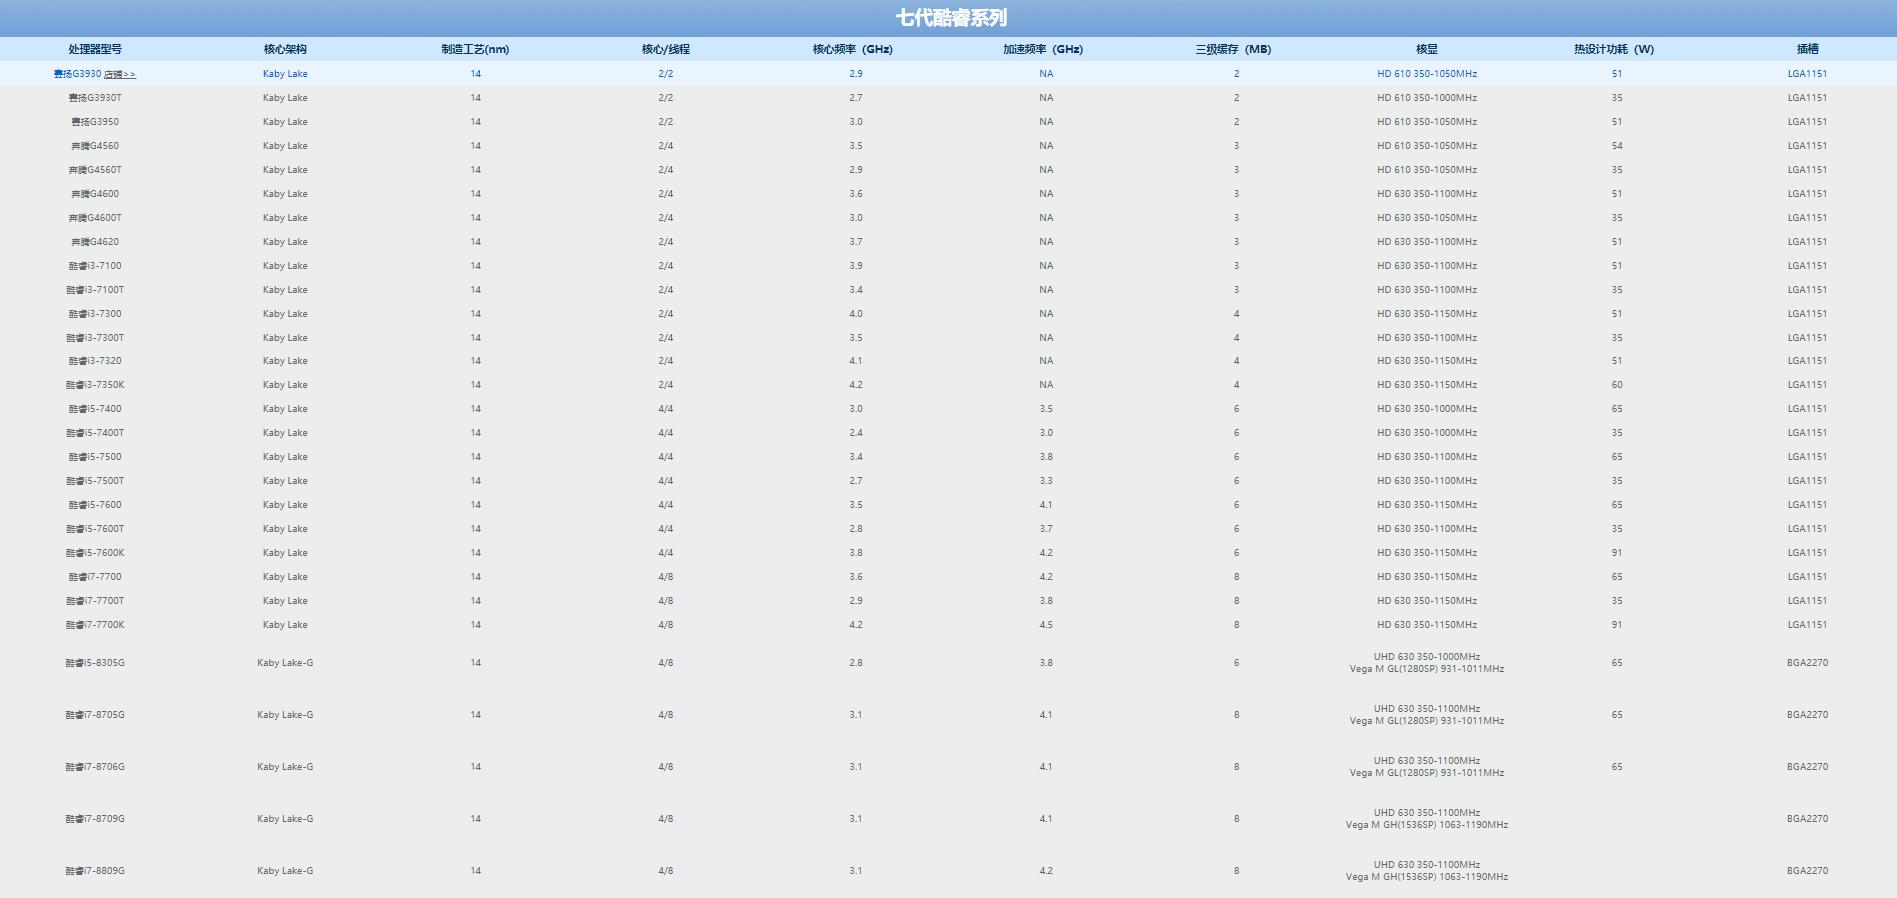
Task: Click the 4.1 core frequency for i3-7320
Action: click(x=856, y=361)
